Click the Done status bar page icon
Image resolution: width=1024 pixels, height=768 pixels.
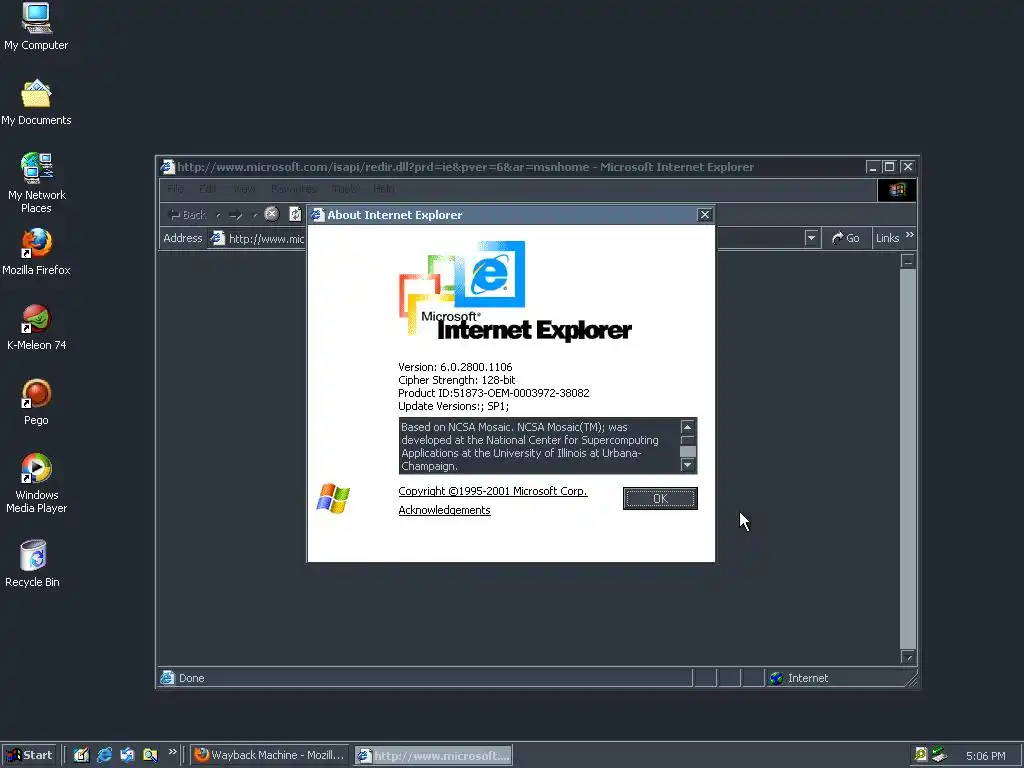pos(168,677)
